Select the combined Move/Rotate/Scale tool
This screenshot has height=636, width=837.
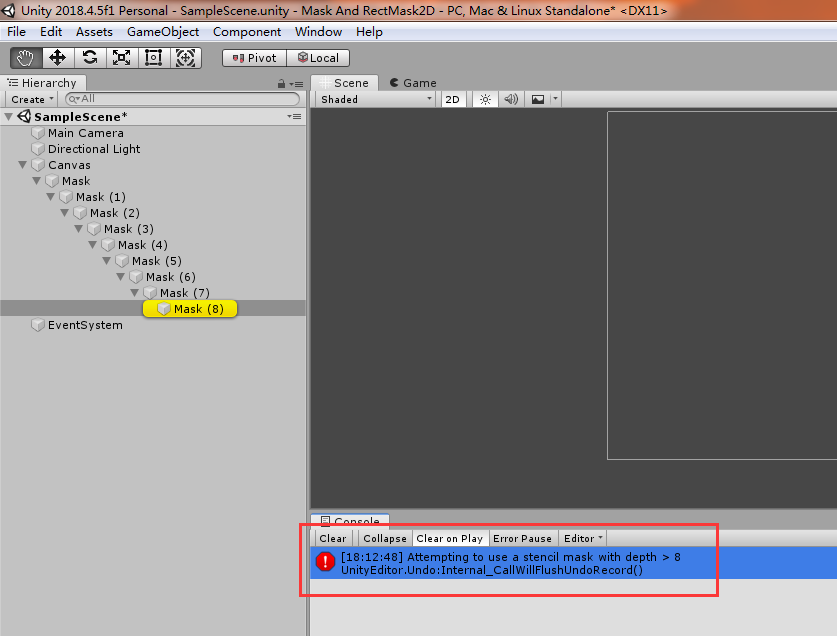tap(185, 57)
